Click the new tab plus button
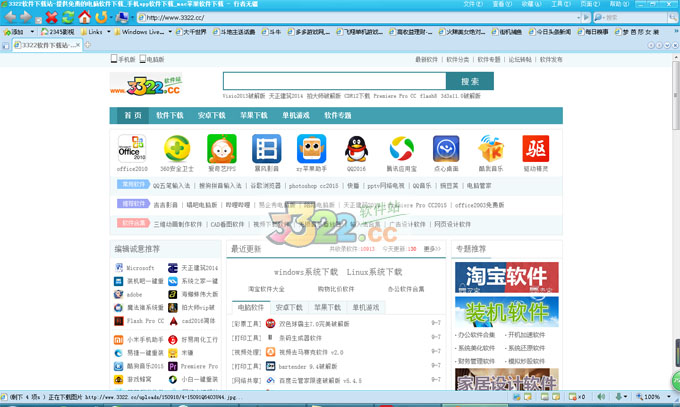The width and height of the screenshot is (680, 407). coord(88,45)
